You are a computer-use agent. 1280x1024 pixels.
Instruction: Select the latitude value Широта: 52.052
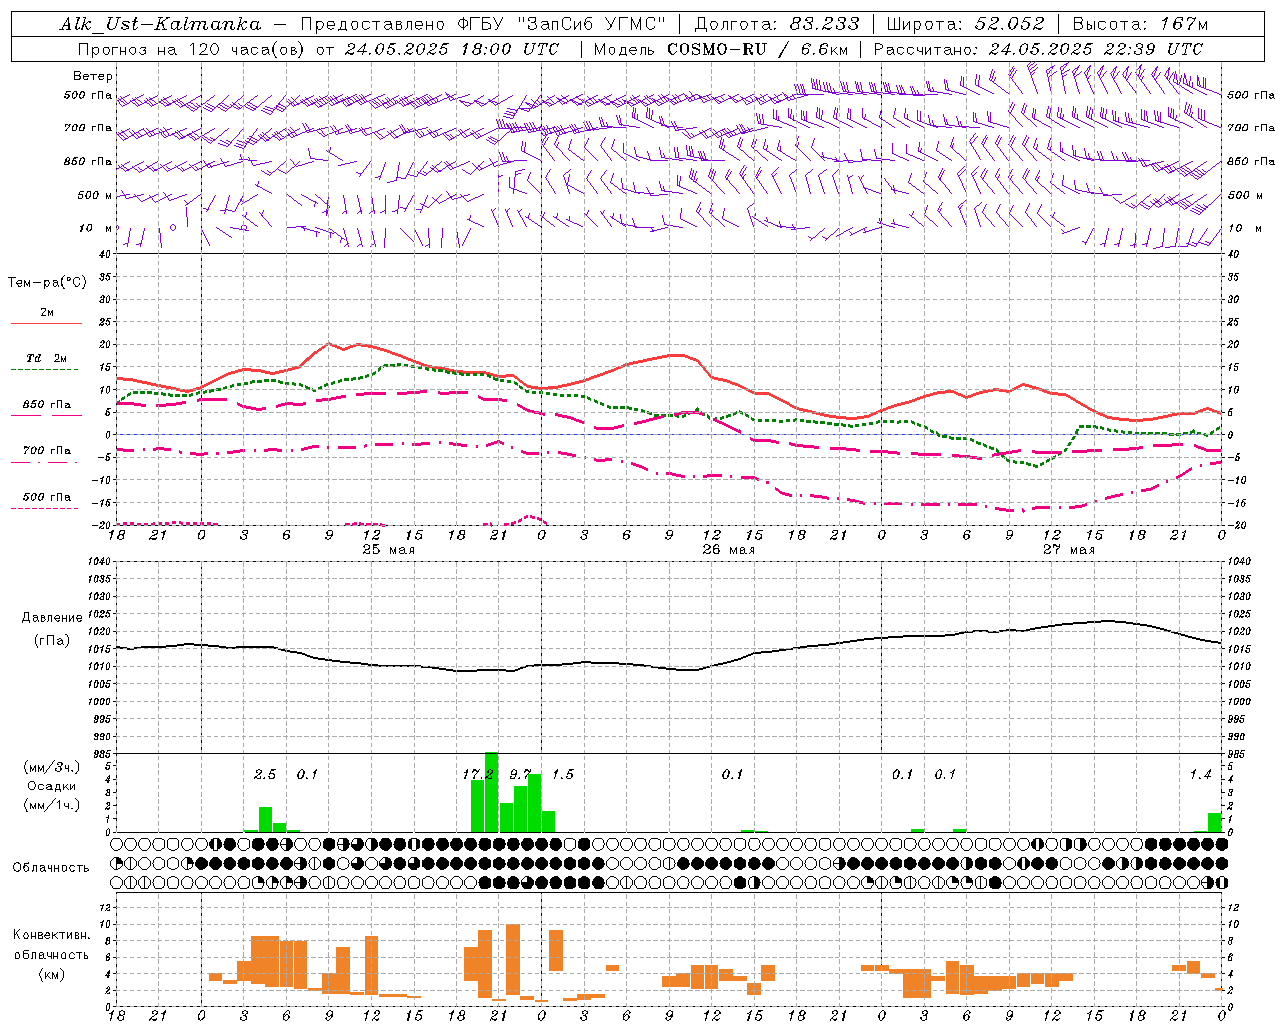pyautogui.click(x=965, y=24)
